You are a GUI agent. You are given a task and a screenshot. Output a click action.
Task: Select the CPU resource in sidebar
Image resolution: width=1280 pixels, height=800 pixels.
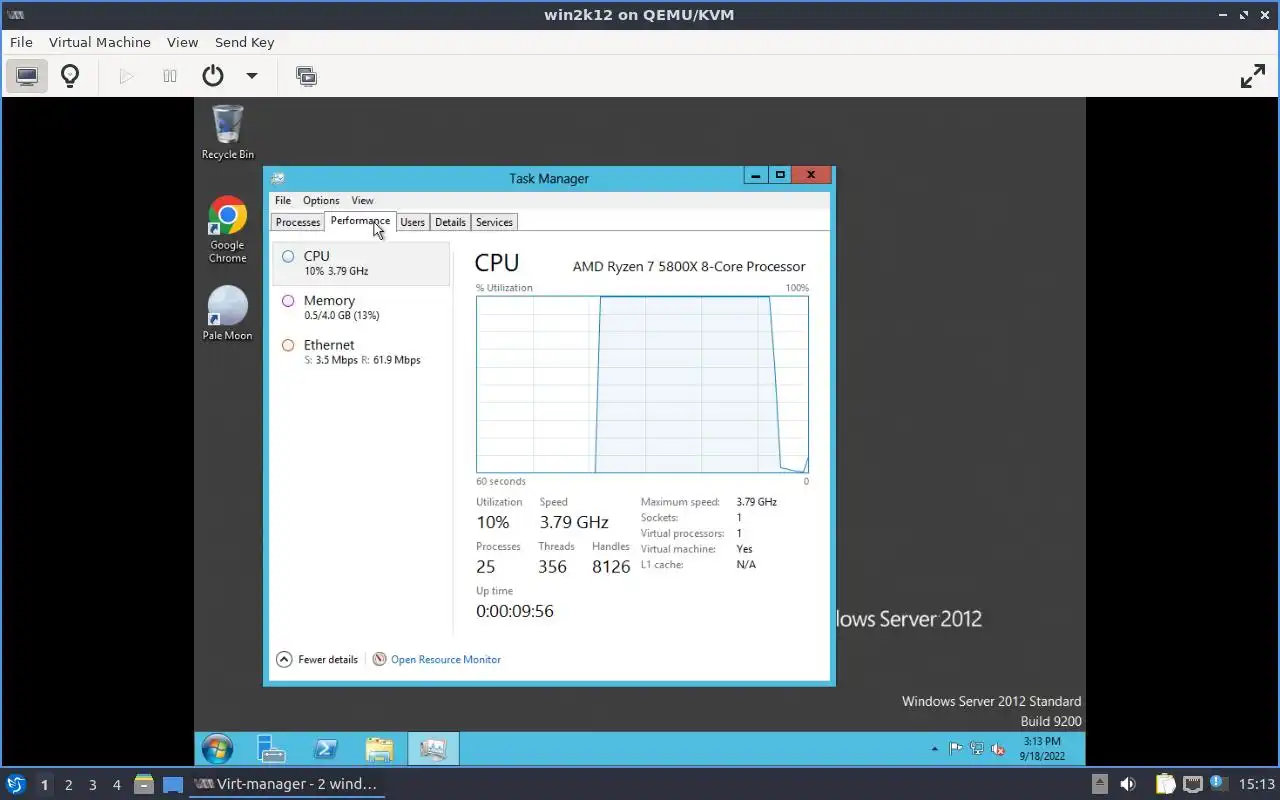pos(361,263)
